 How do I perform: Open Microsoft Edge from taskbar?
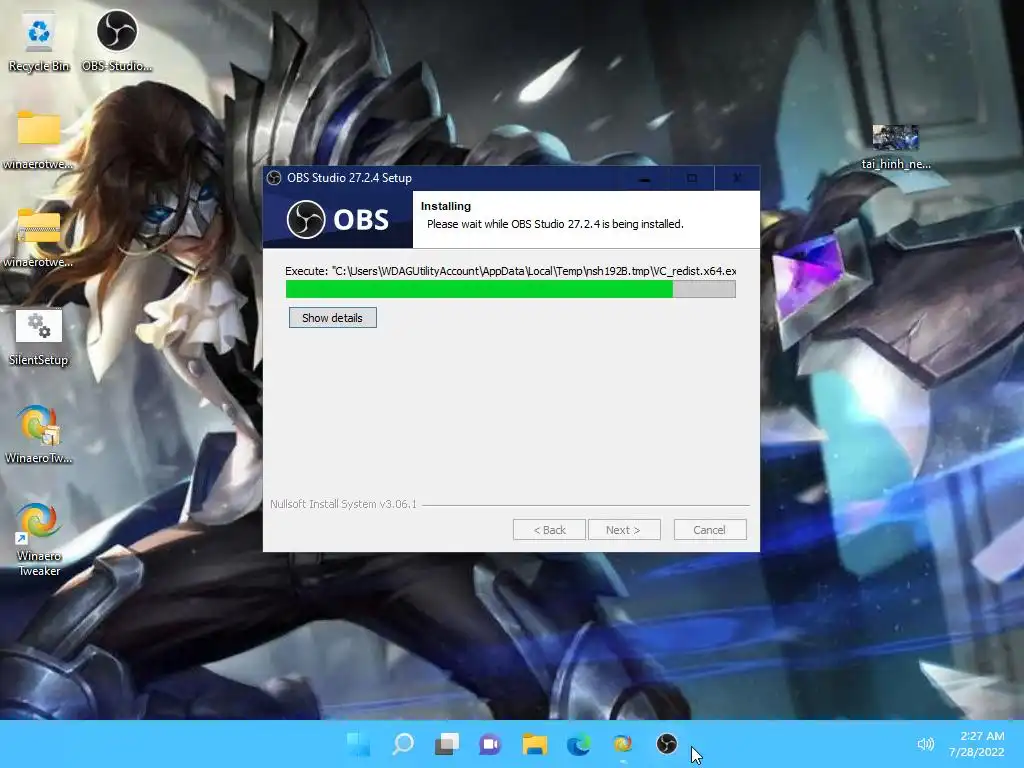(579, 744)
